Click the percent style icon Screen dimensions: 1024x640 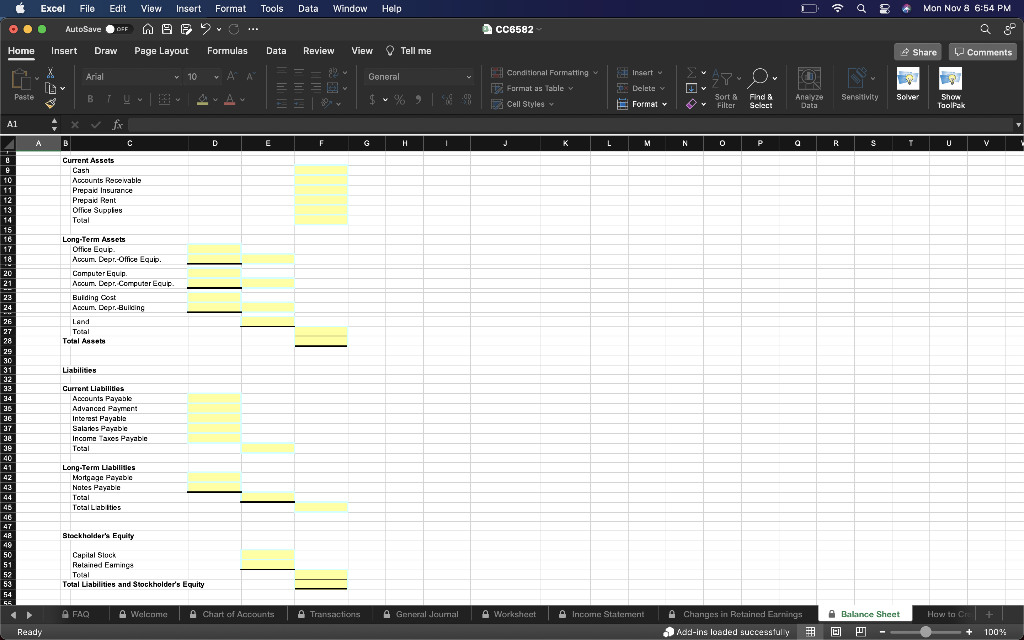399,99
